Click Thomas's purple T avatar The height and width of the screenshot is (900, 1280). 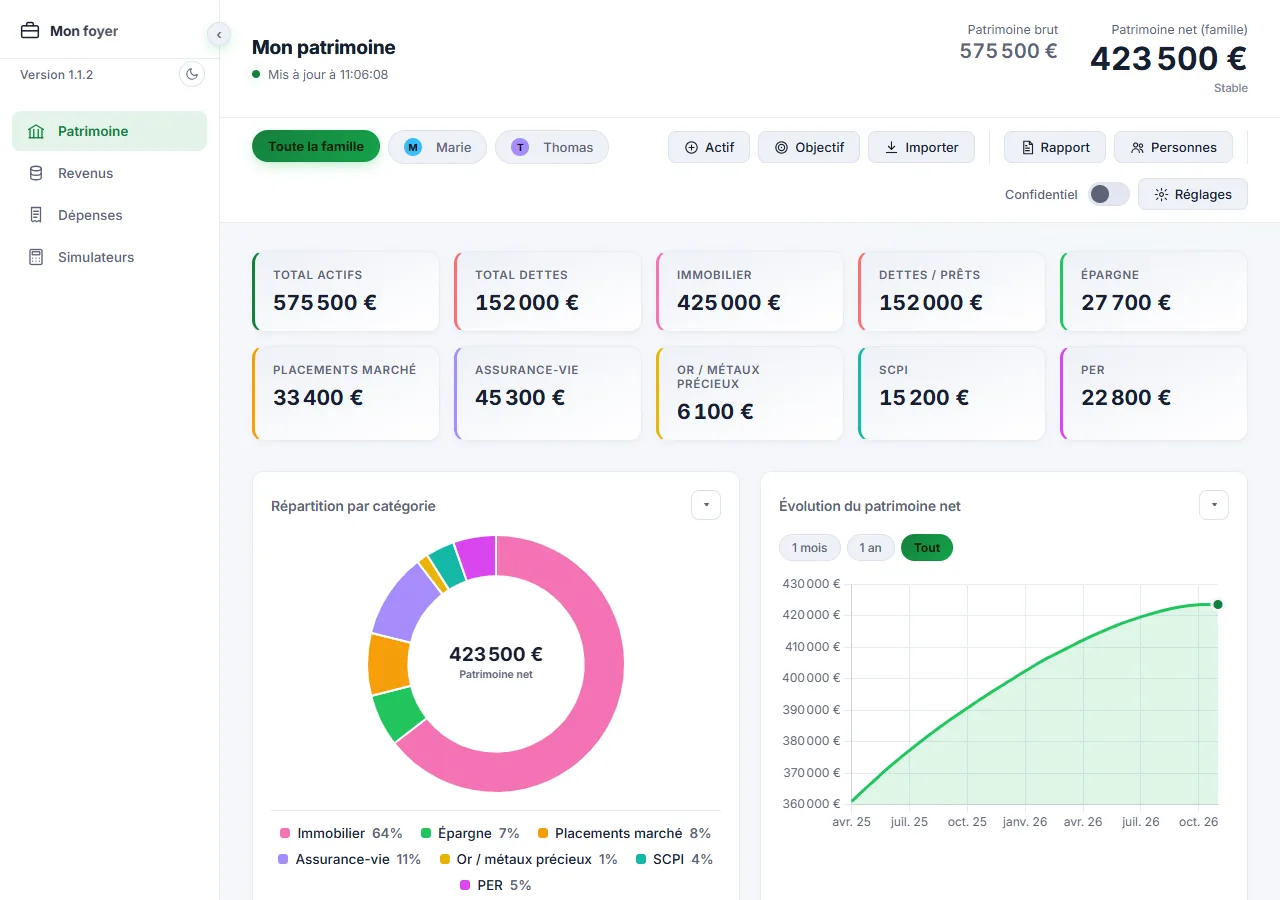pyautogui.click(x=520, y=147)
